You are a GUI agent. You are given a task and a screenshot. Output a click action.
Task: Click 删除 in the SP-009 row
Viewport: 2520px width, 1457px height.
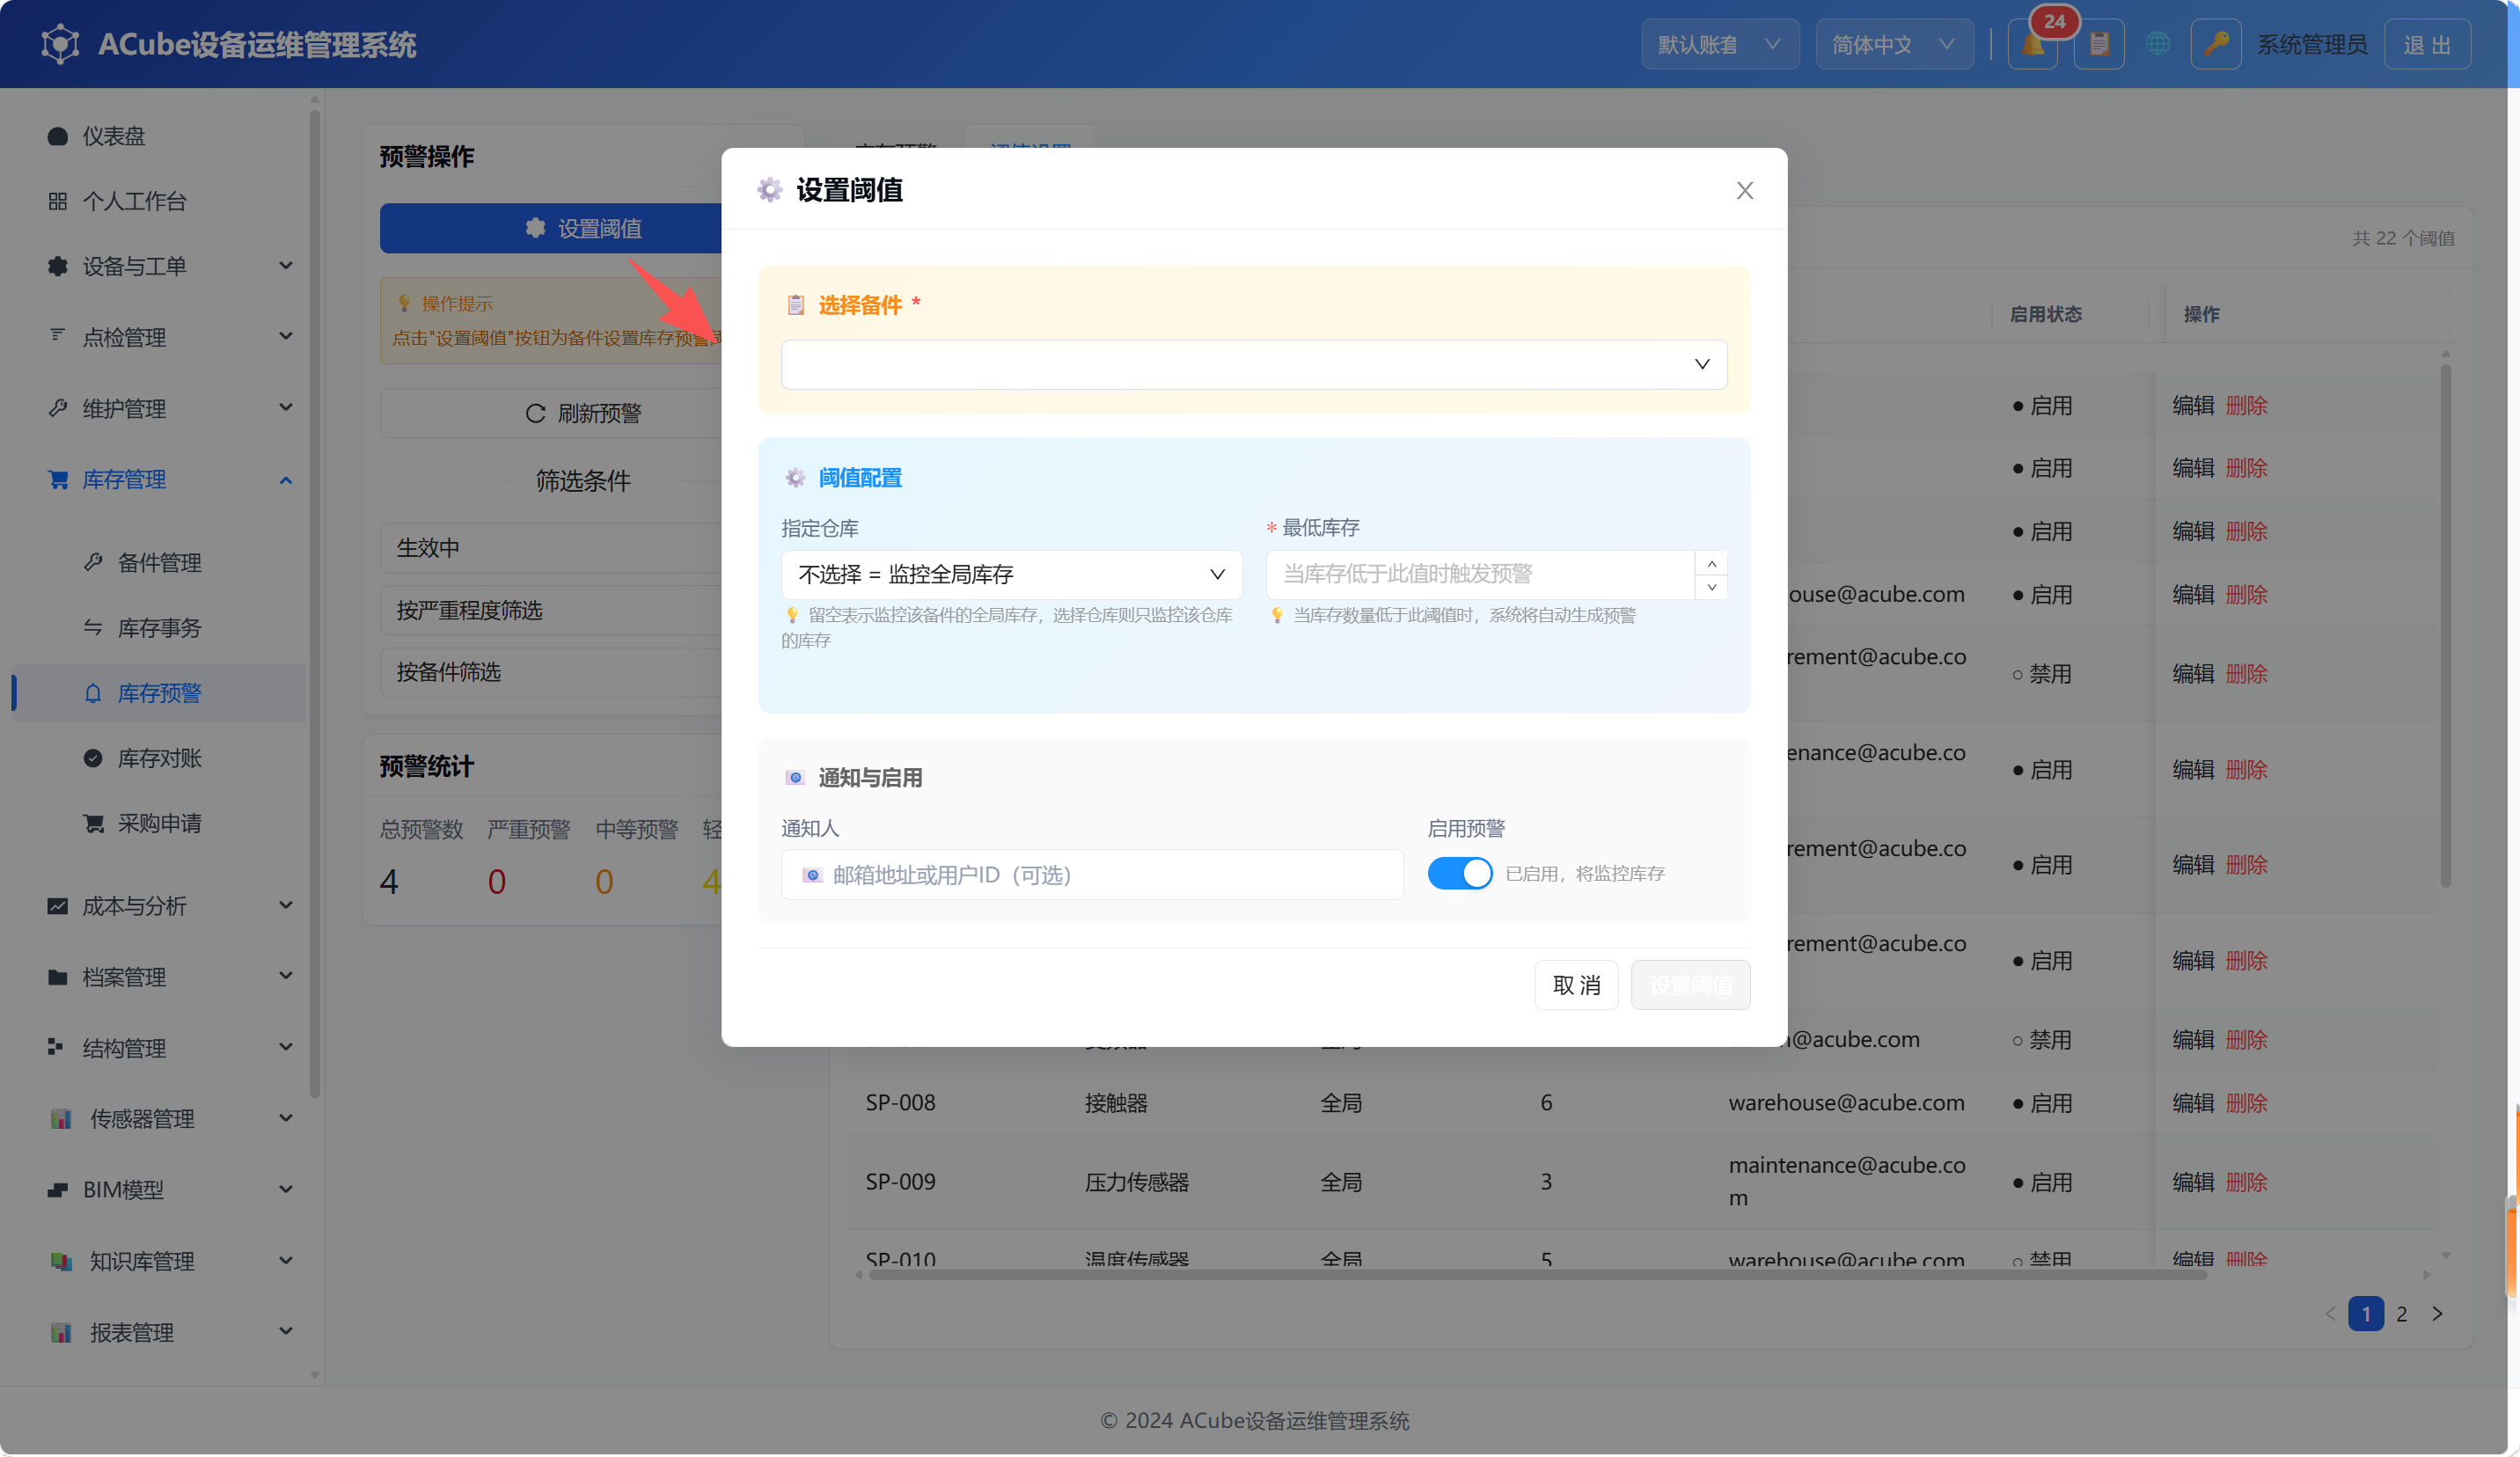point(2246,1182)
